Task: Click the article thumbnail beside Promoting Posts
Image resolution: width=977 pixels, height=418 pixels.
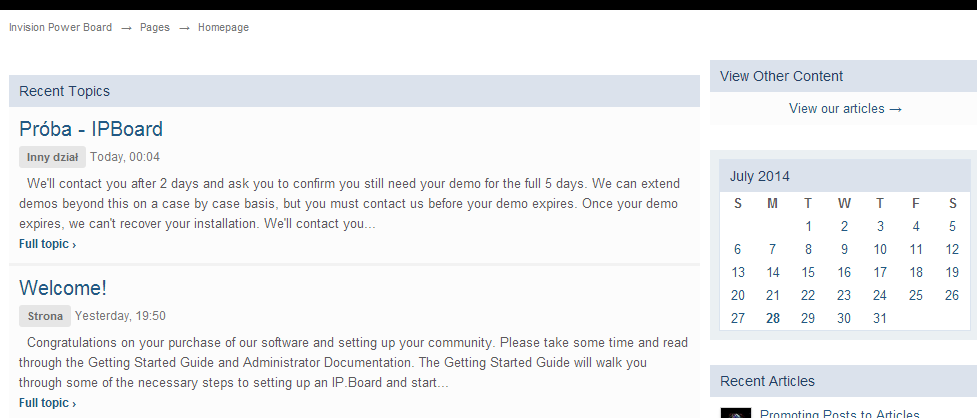Action: (735, 413)
